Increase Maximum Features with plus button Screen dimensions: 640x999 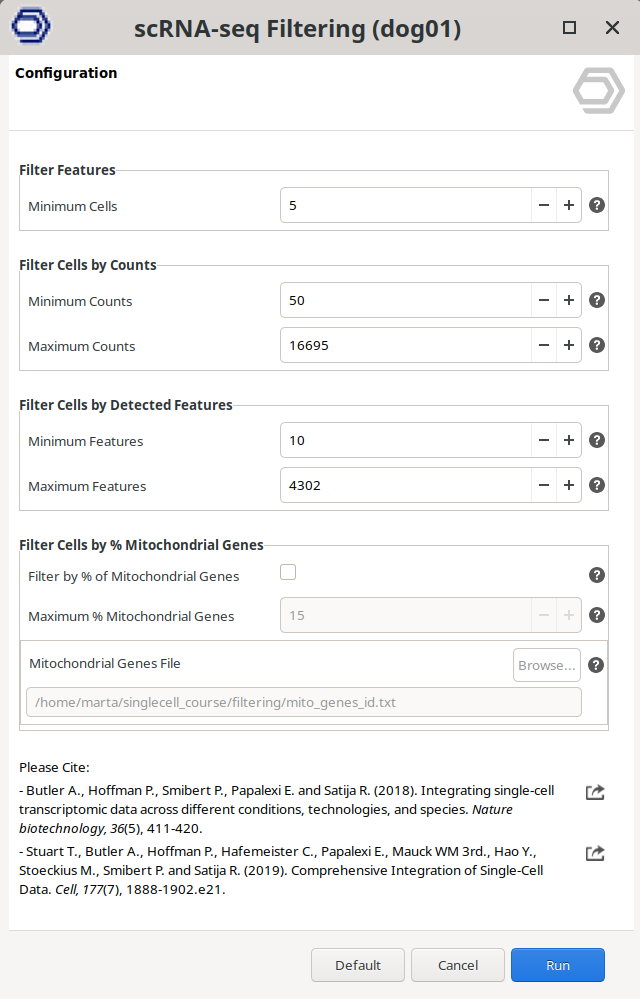pyautogui.click(x=568, y=485)
